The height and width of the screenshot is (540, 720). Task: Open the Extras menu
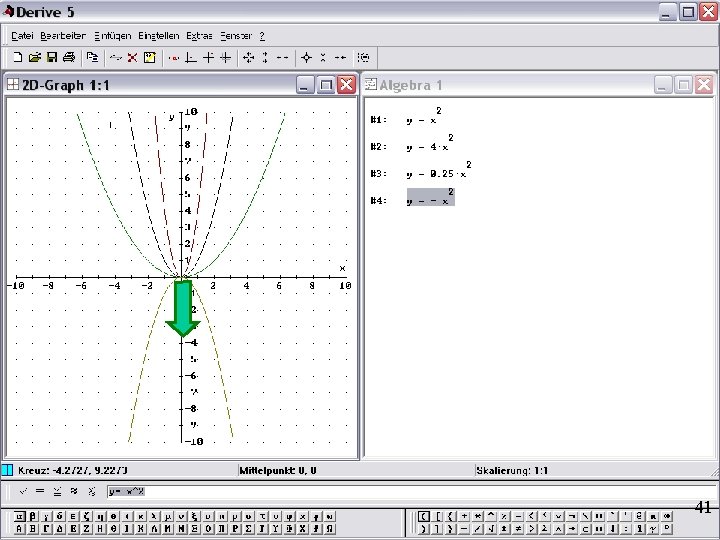coord(199,35)
